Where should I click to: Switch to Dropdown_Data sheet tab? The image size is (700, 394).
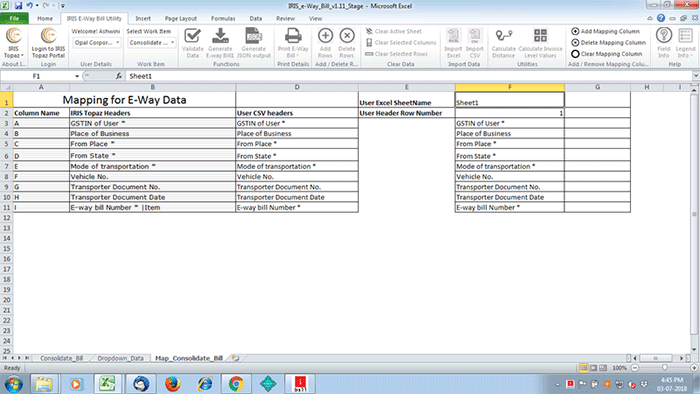(121, 358)
